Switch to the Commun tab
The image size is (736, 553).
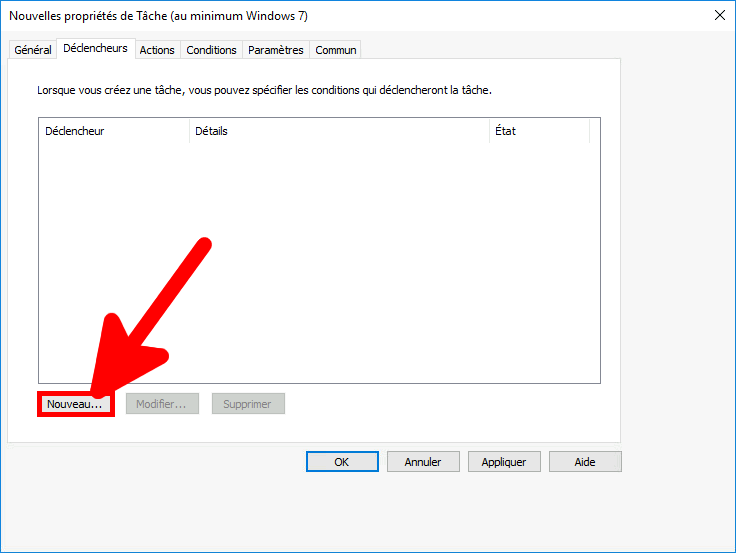[336, 50]
